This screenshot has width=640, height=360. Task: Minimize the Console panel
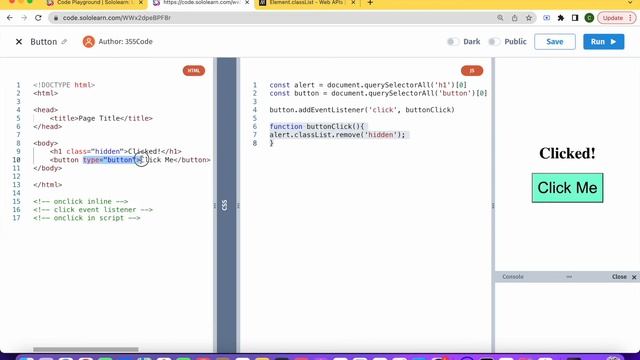pos(569,277)
